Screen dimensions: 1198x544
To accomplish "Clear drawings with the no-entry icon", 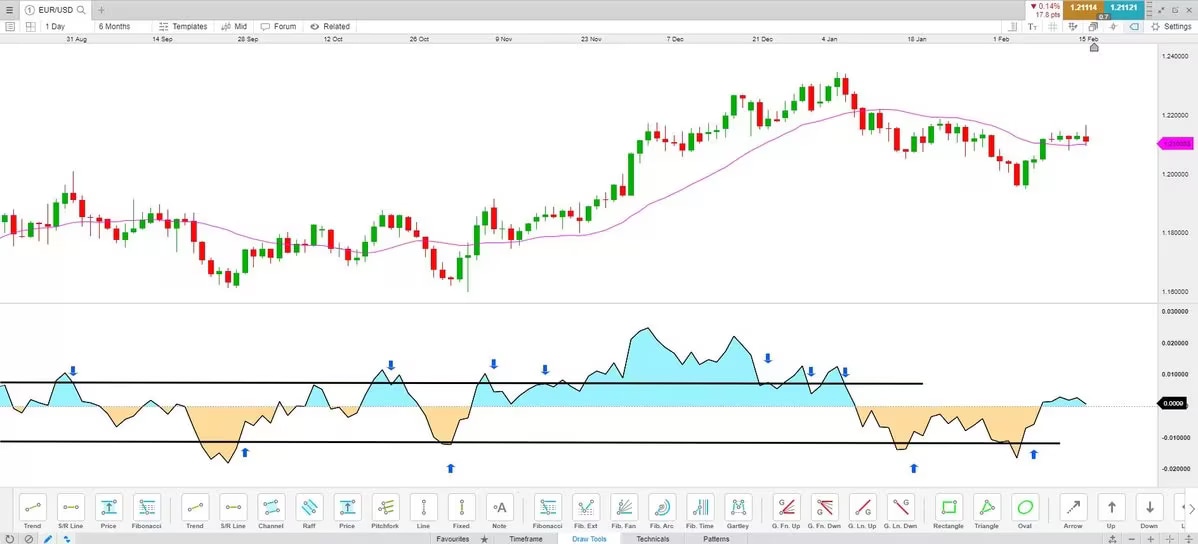I will tap(28, 539).
